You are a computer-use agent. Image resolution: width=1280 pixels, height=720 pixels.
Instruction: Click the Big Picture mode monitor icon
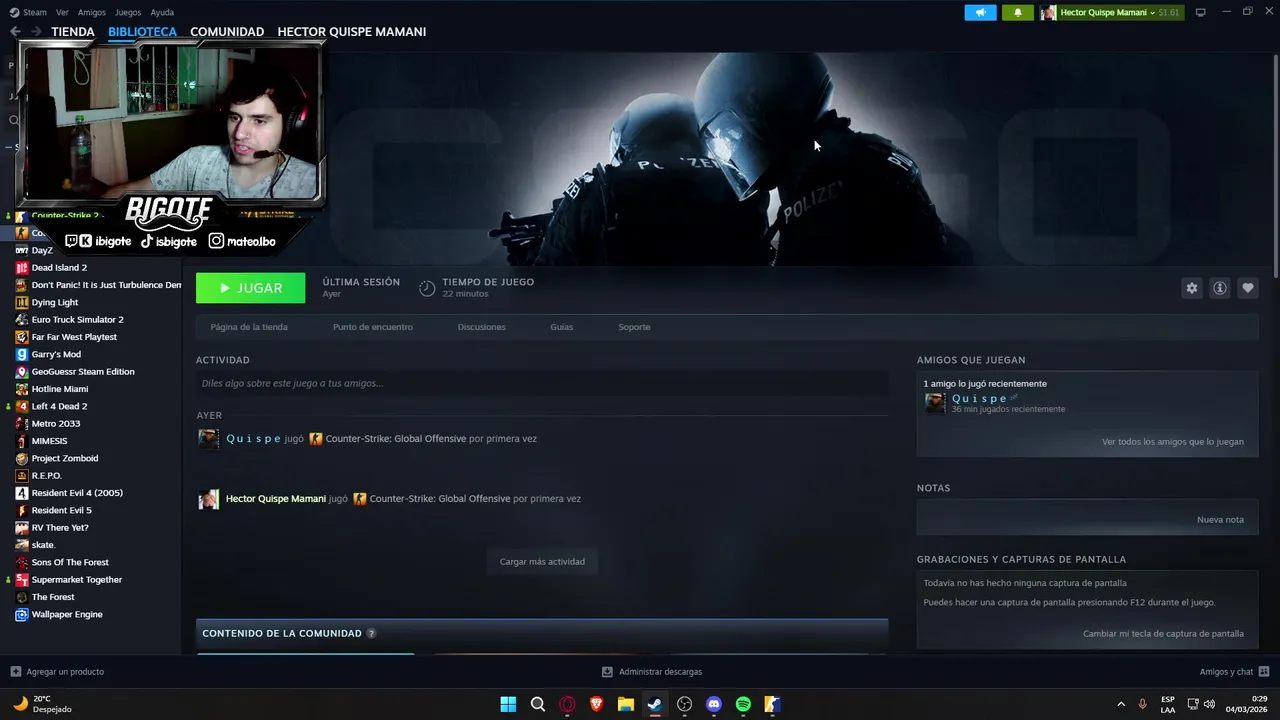pos(1200,12)
